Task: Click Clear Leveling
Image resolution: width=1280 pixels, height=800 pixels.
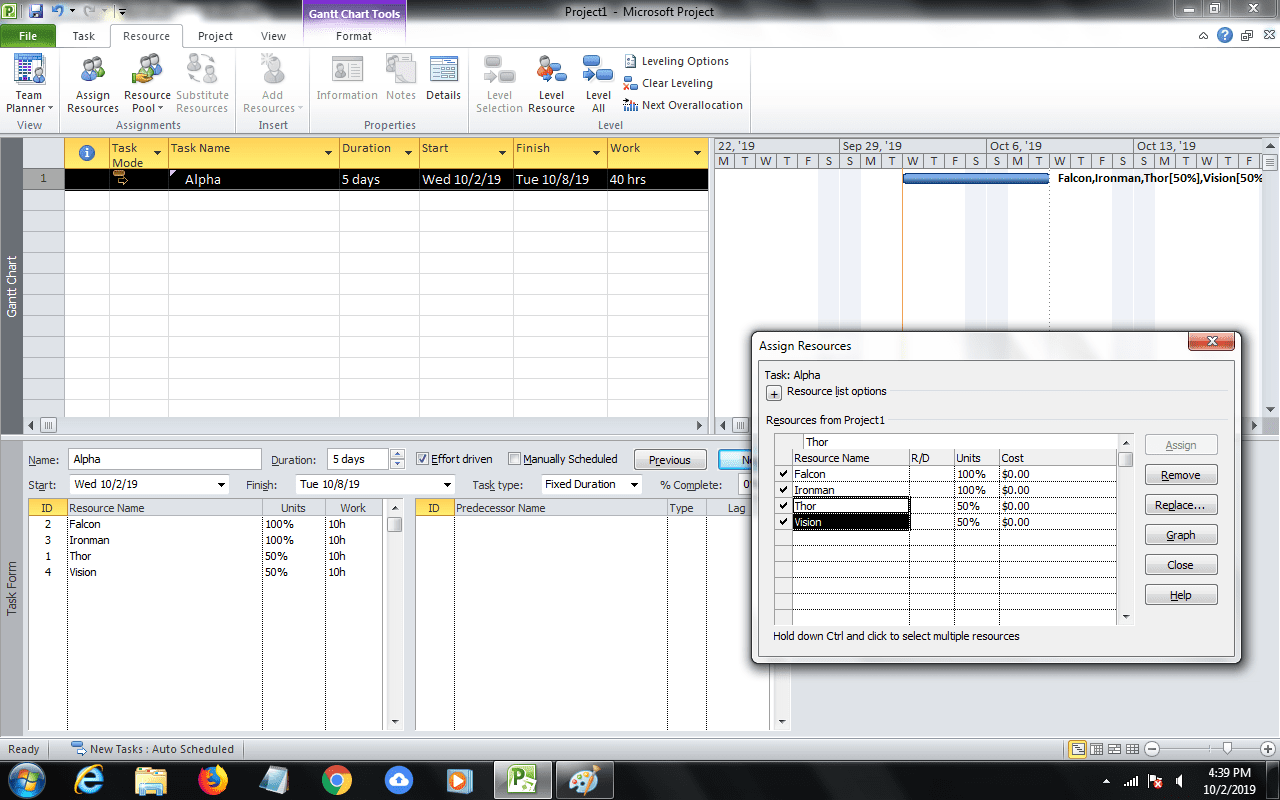Action: (x=668, y=83)
